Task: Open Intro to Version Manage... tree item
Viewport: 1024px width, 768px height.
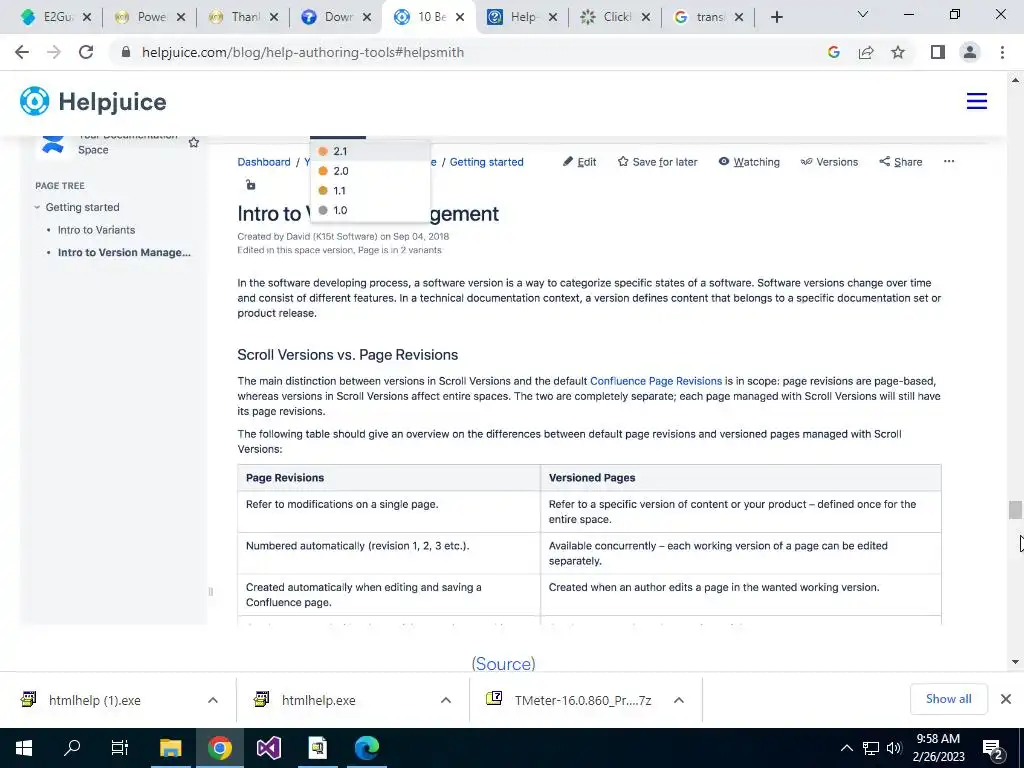Action: 124,252
